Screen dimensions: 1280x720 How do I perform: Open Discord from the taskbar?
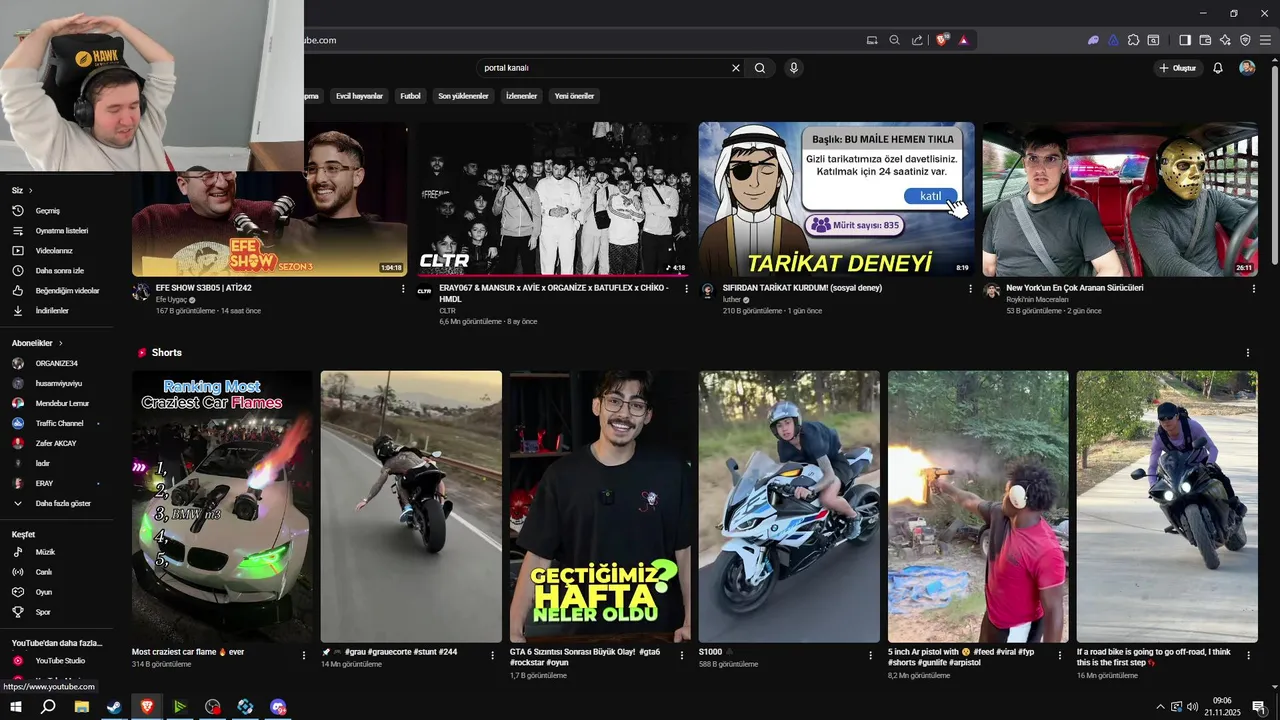pyautogui.click(x=278, y=707)
